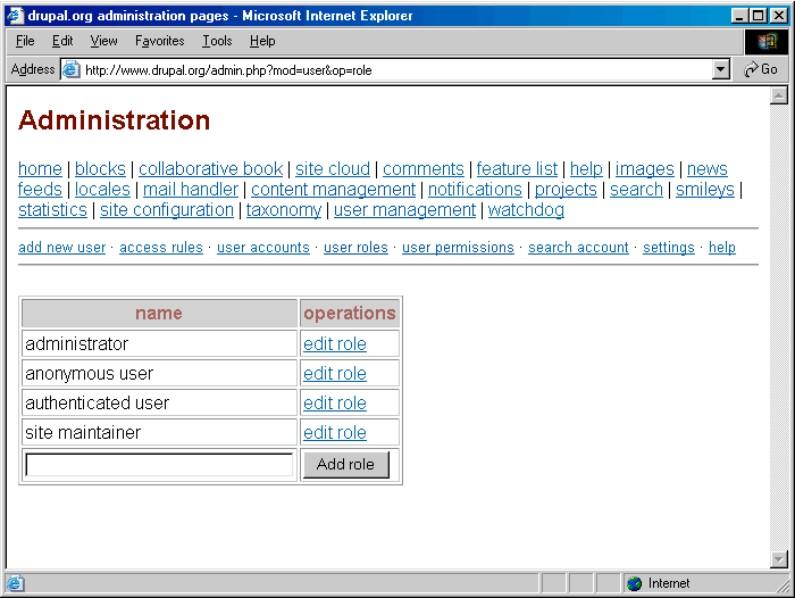
Task: Click the search account link
Action: click(578, 248)
